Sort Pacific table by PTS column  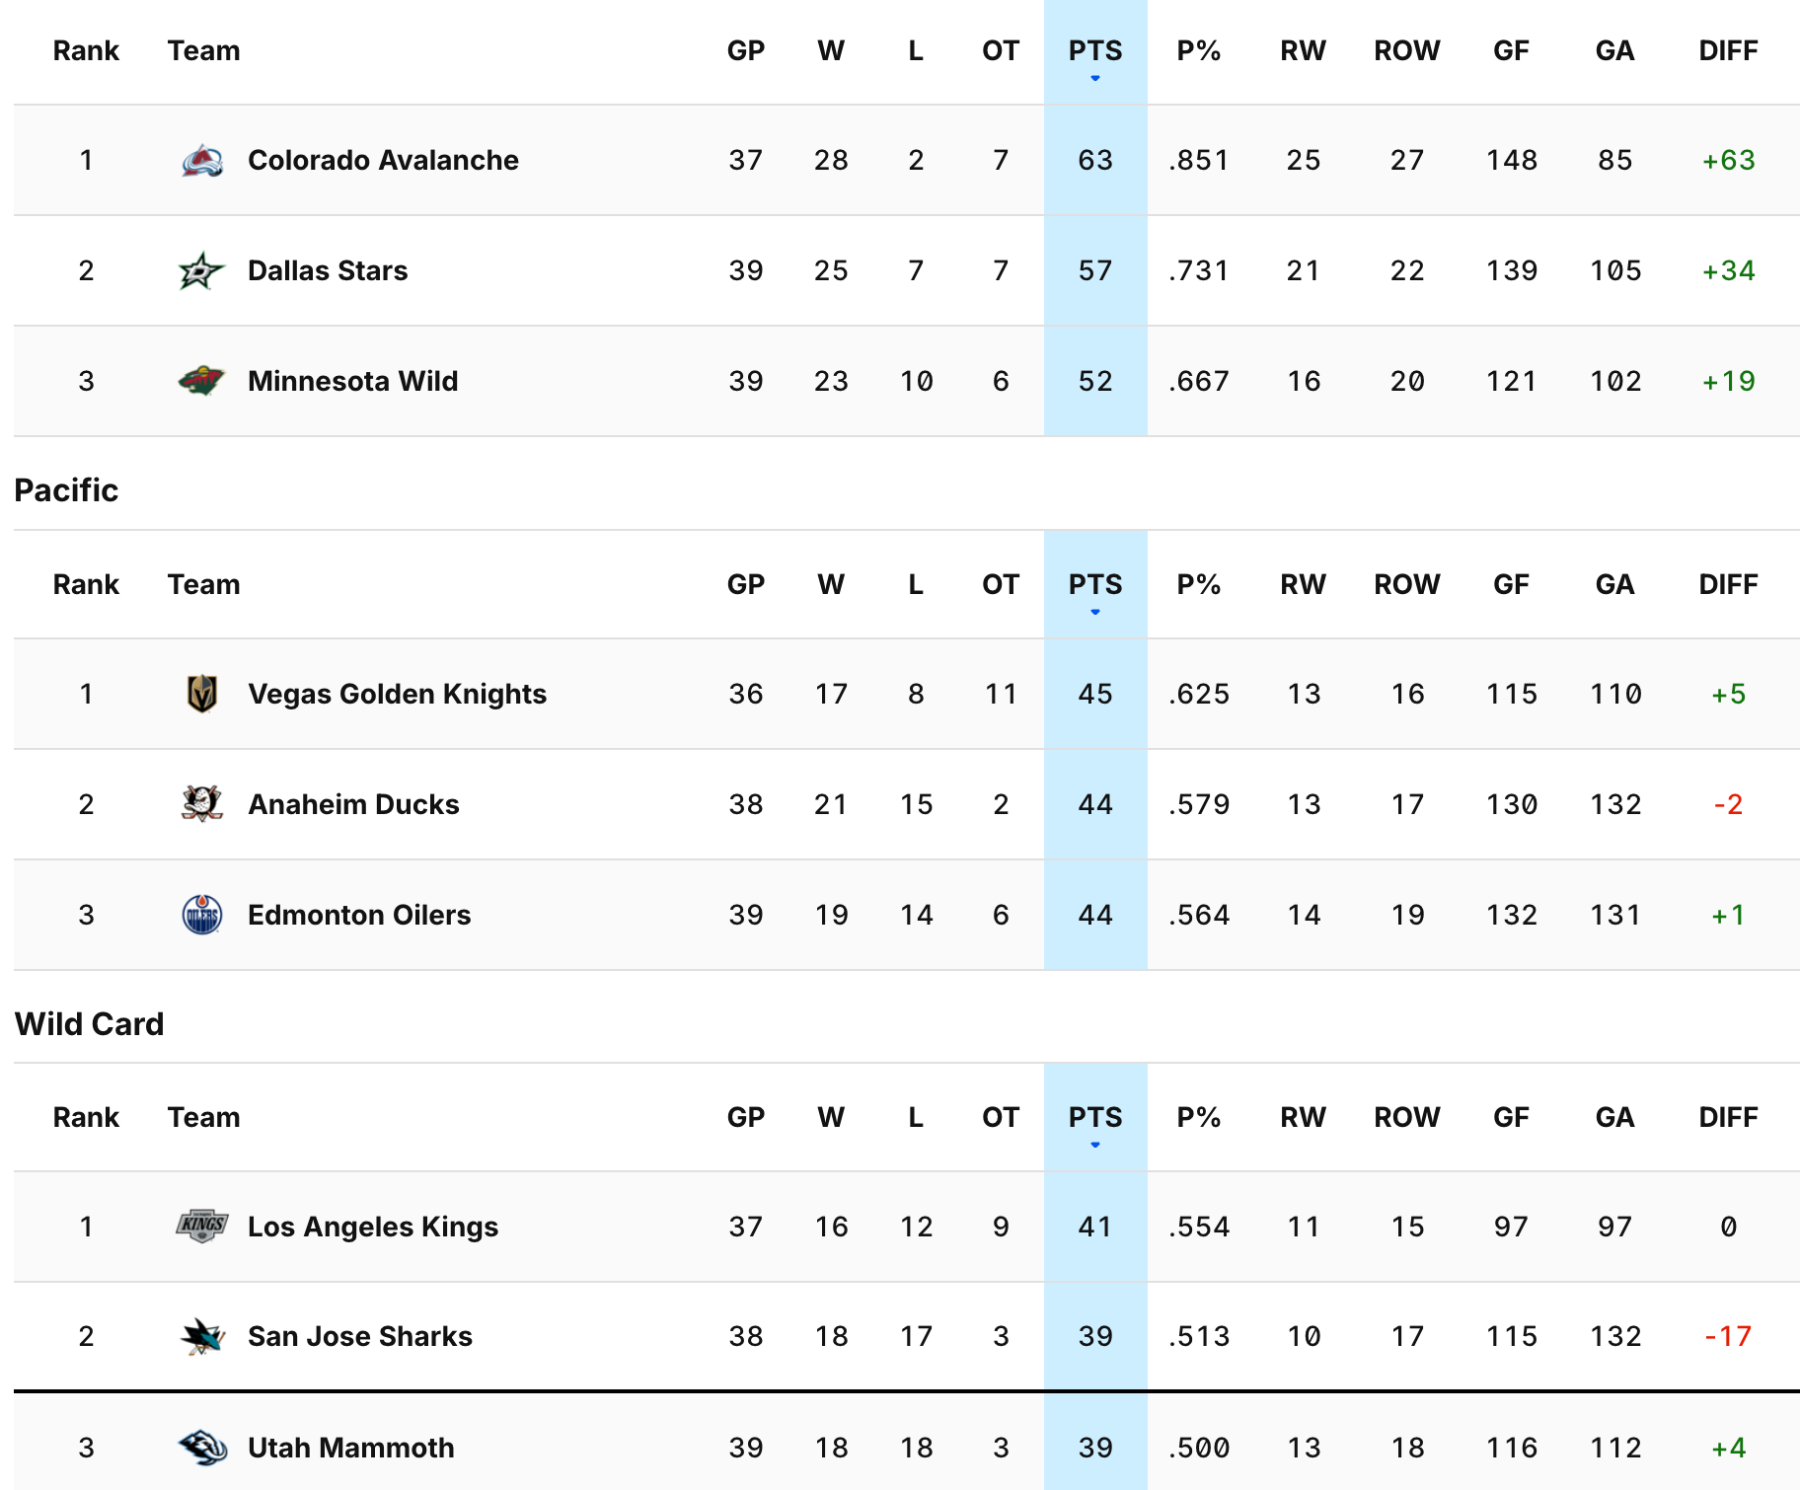[x=1095, y=584]
